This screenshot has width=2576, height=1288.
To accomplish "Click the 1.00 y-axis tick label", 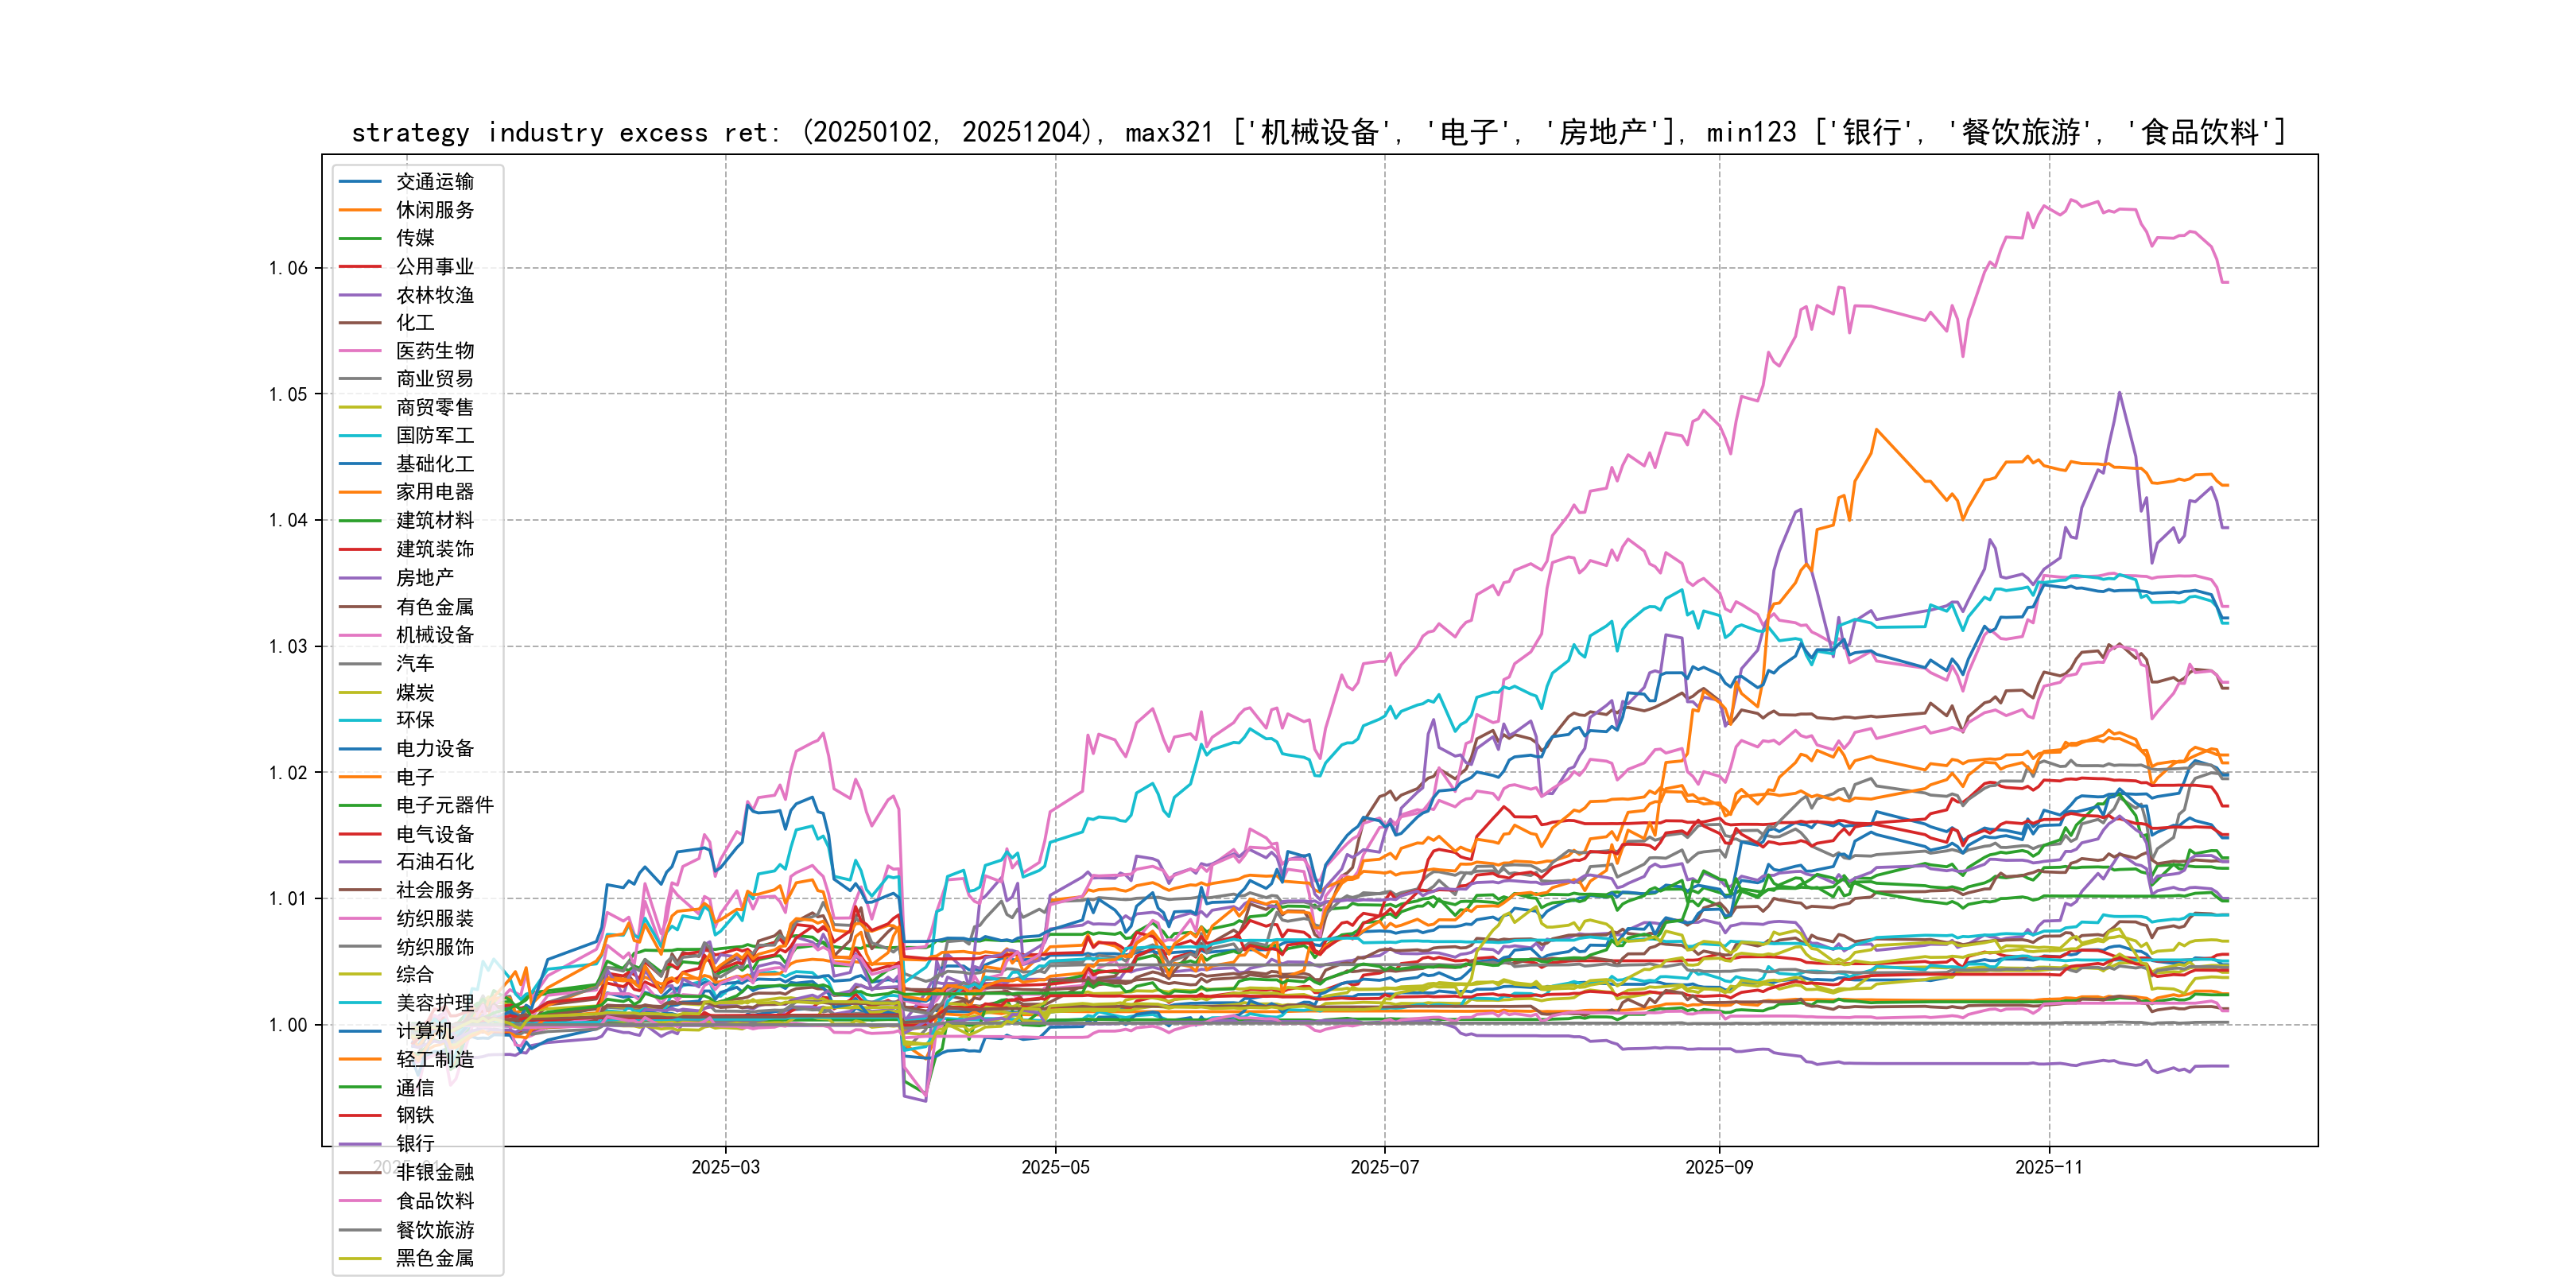I will [288, 1025].
